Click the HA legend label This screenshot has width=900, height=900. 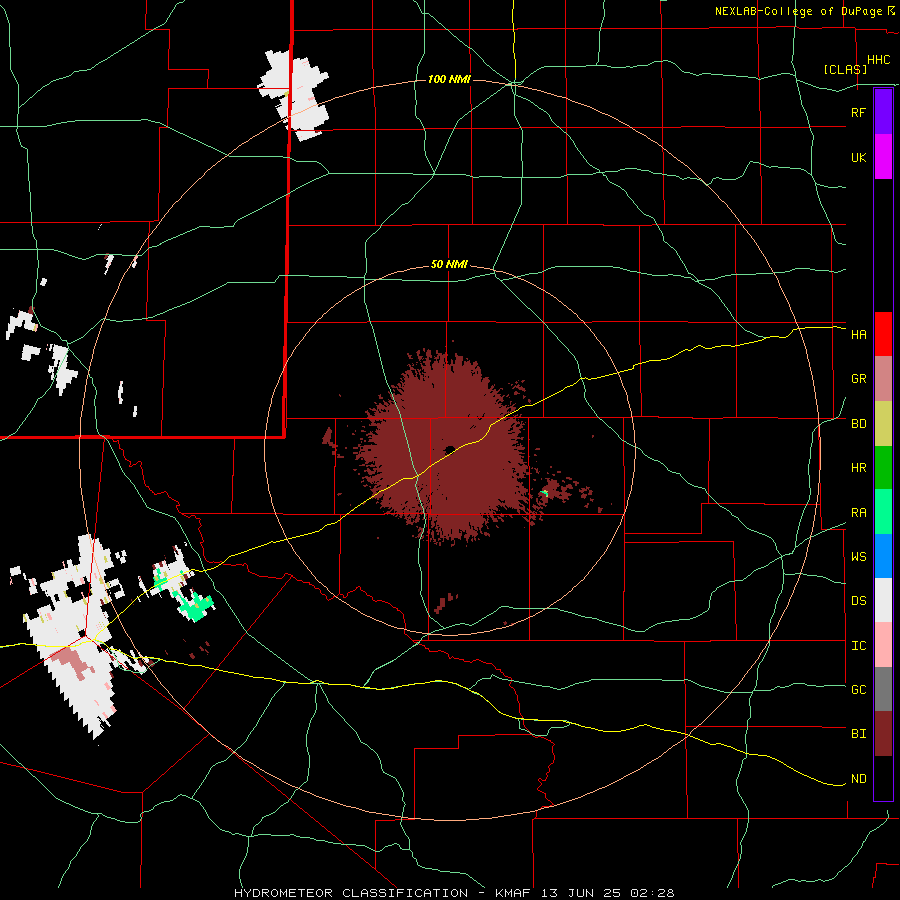pos(858,335)
